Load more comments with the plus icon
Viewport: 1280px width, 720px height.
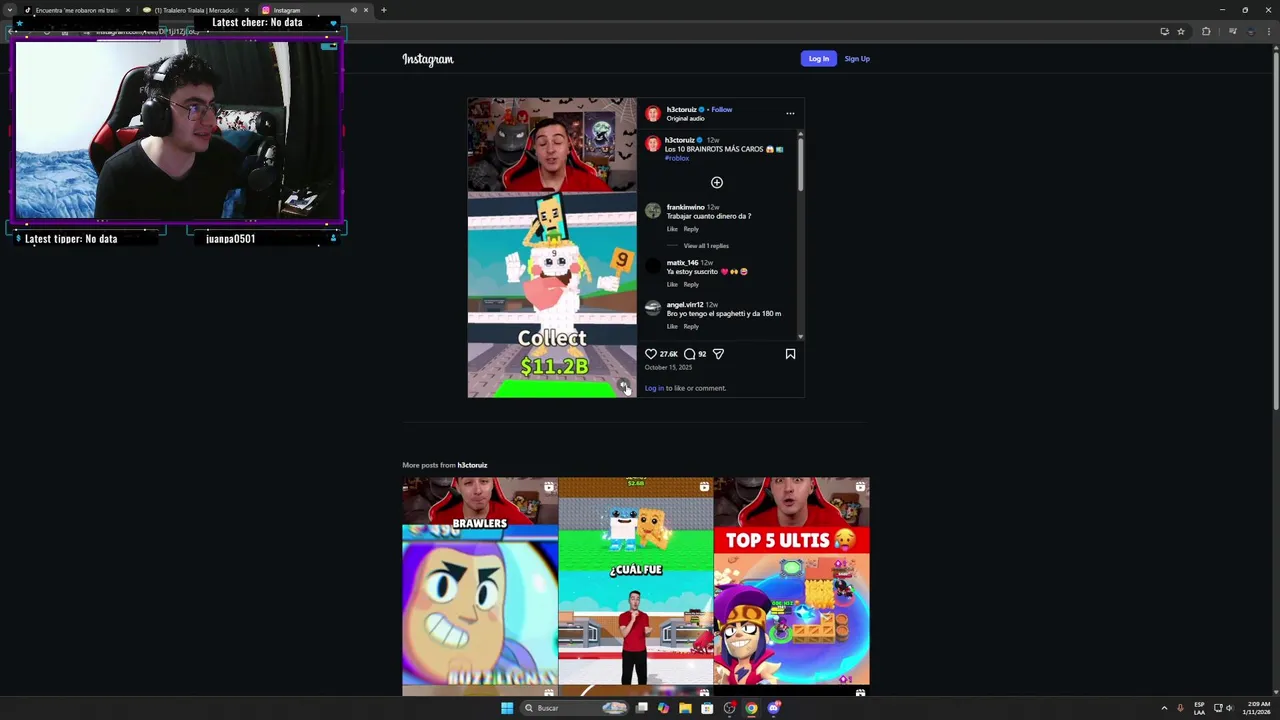pyautogui.click(x=716, y=182)
